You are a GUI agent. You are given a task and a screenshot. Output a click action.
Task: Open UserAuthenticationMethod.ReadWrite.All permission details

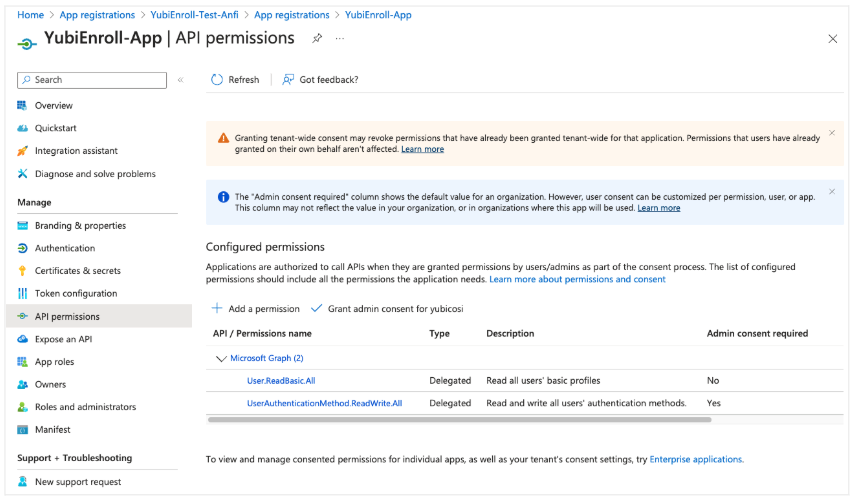point(324,403)
